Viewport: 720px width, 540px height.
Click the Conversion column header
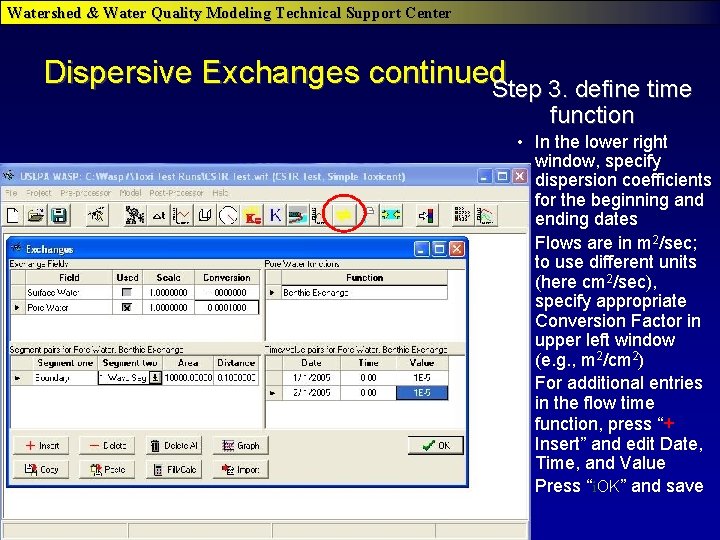coord(227,277)
